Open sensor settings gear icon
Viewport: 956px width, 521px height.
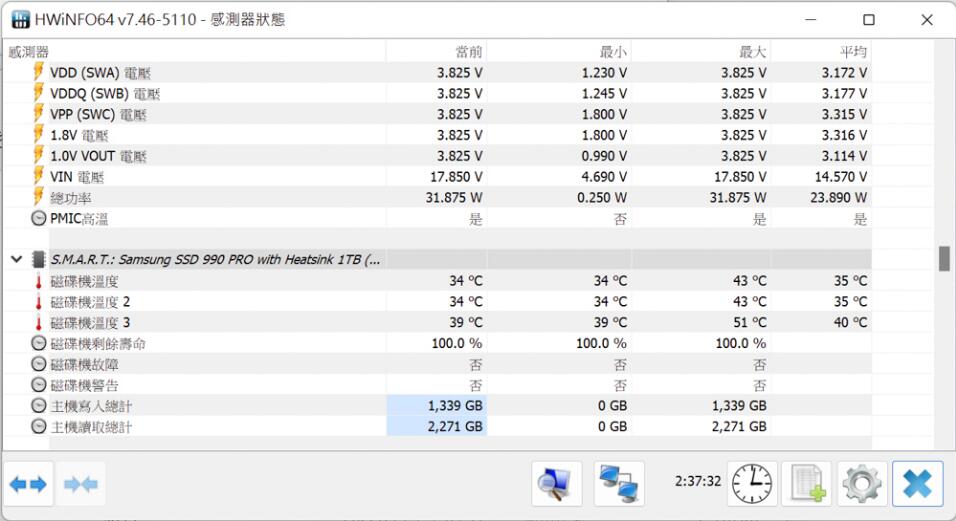coord(861,484)
